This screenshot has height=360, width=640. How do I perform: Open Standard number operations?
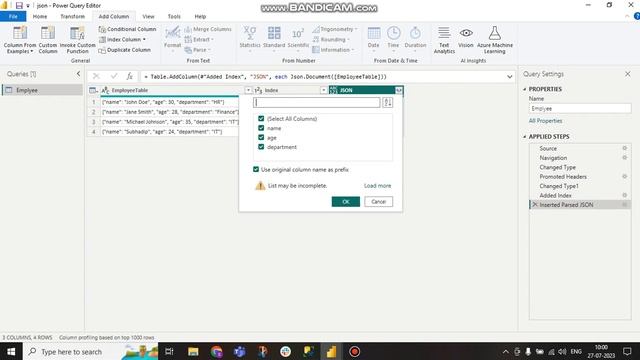tap(274, 38)
